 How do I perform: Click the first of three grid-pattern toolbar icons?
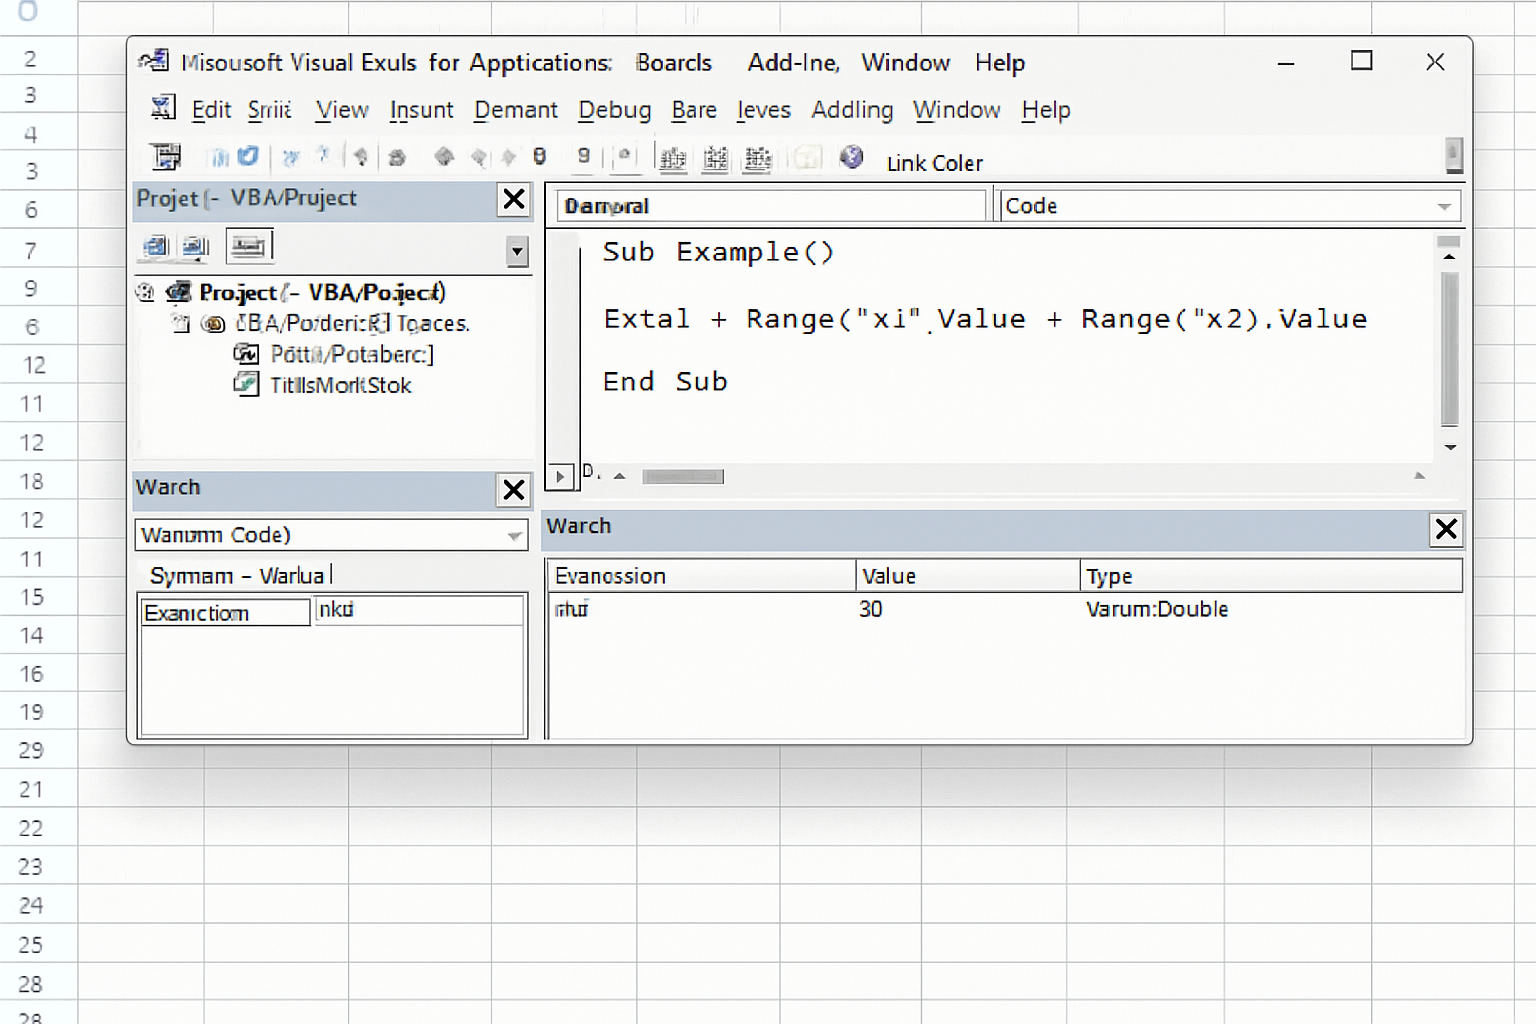pos(673,158)
